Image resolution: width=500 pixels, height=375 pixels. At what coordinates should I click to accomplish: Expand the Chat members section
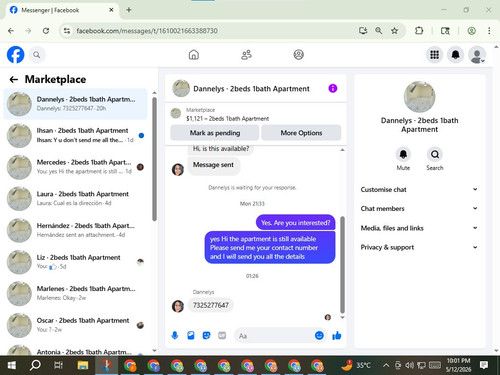click(x=419, y=208)
